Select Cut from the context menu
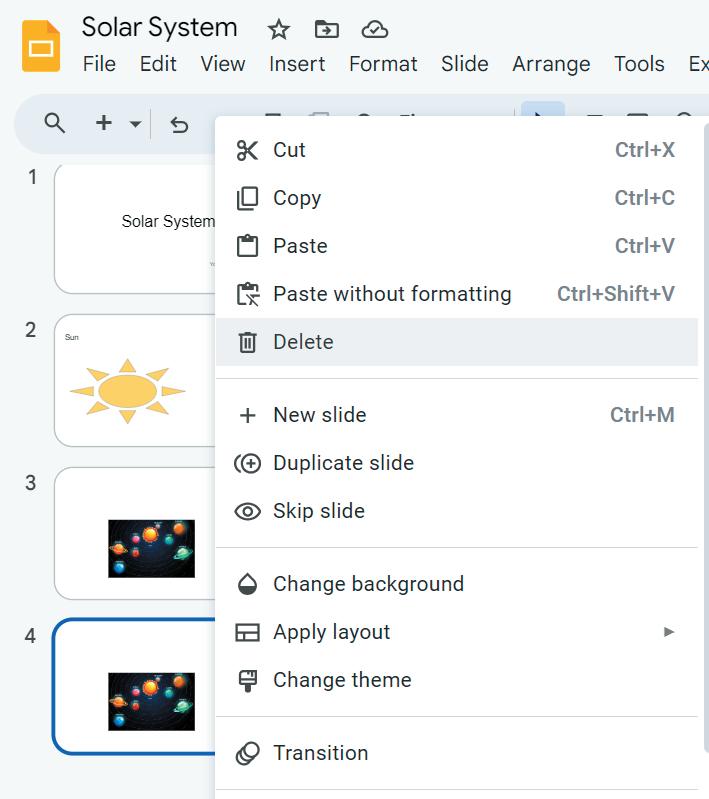The width and height of the screenshot is (709, 799). (289, 150)
